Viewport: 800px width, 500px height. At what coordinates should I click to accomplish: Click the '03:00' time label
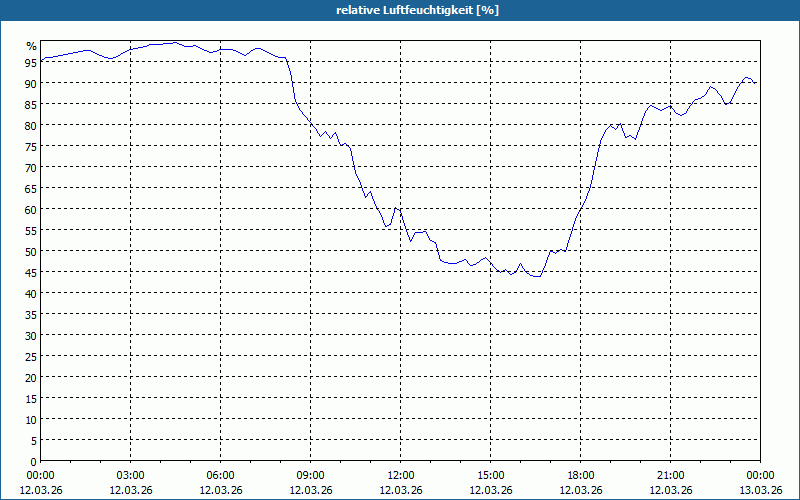[131, 476]
